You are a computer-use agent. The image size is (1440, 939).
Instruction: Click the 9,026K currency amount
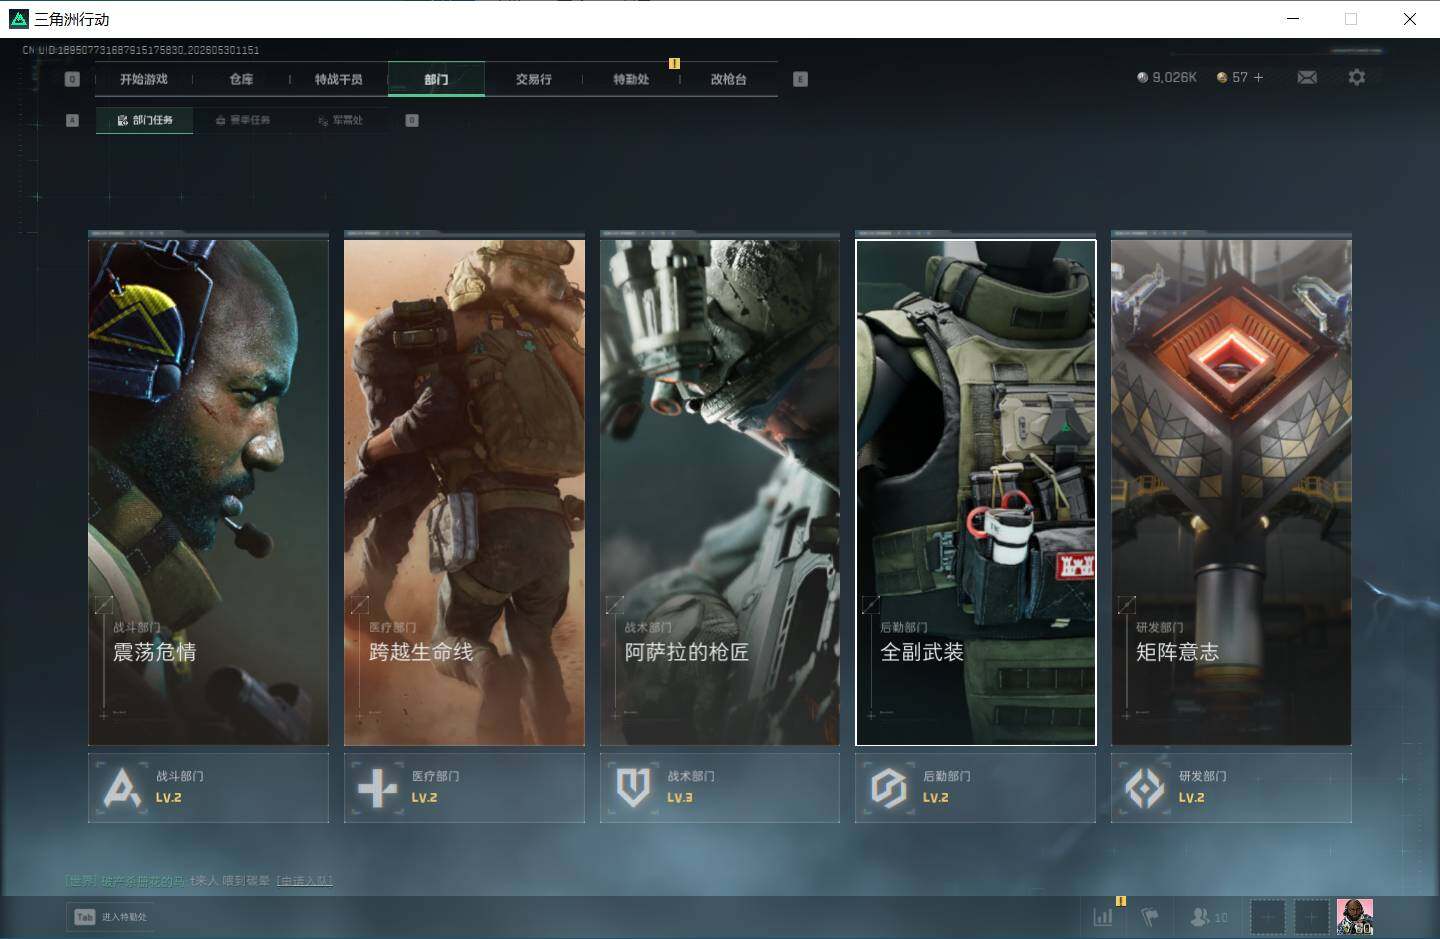(x=1175, y=77)
